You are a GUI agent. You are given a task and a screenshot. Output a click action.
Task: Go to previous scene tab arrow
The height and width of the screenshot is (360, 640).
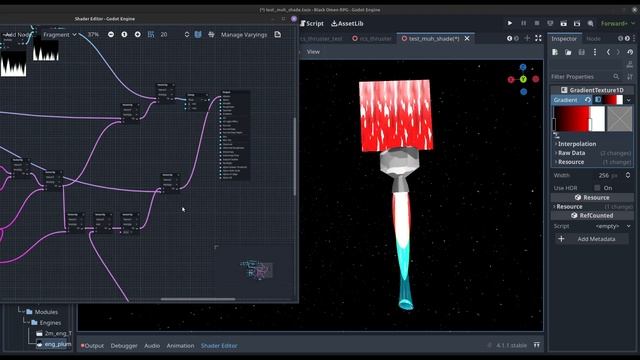[509, 38]
